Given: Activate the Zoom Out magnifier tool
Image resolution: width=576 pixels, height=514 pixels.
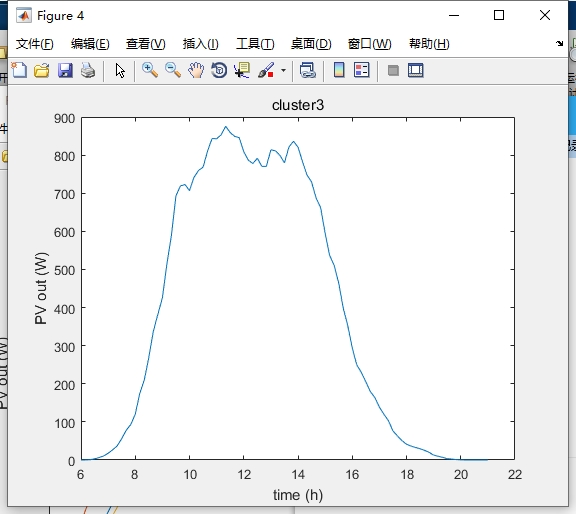Looking at the screenshot, I should click(x=173, y=70).
